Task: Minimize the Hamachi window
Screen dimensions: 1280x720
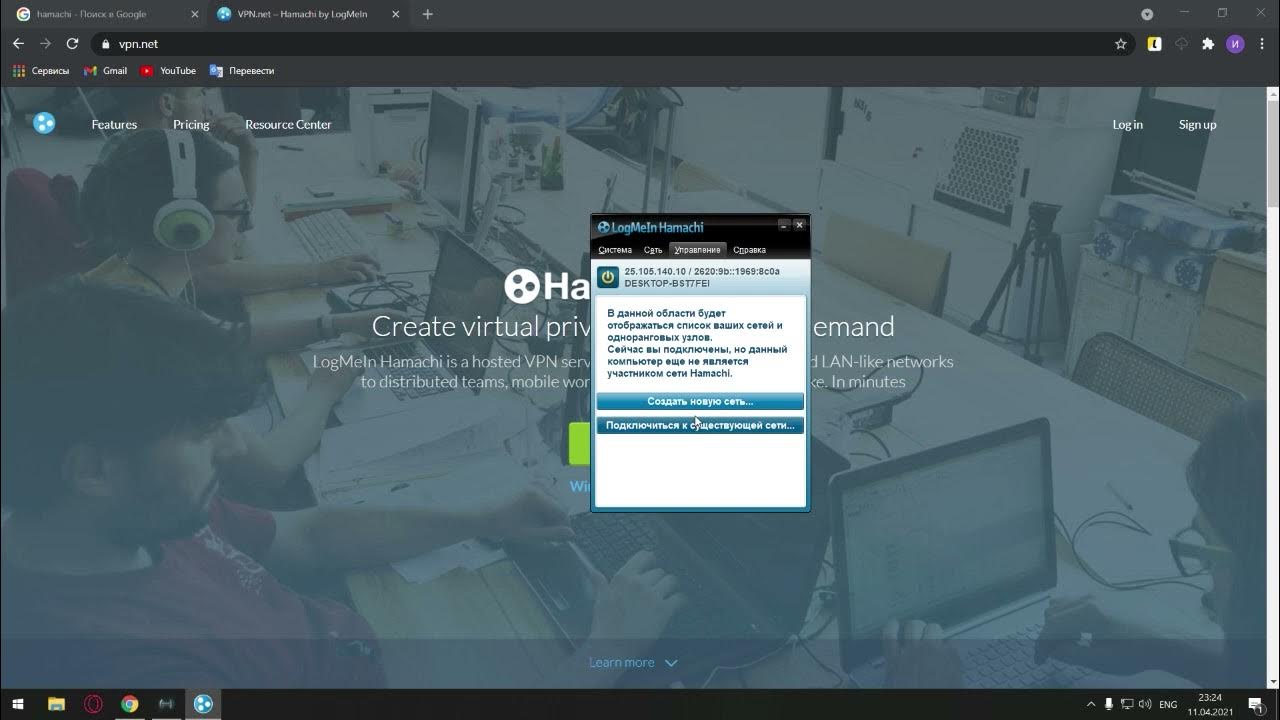Action: click(784, 225)
